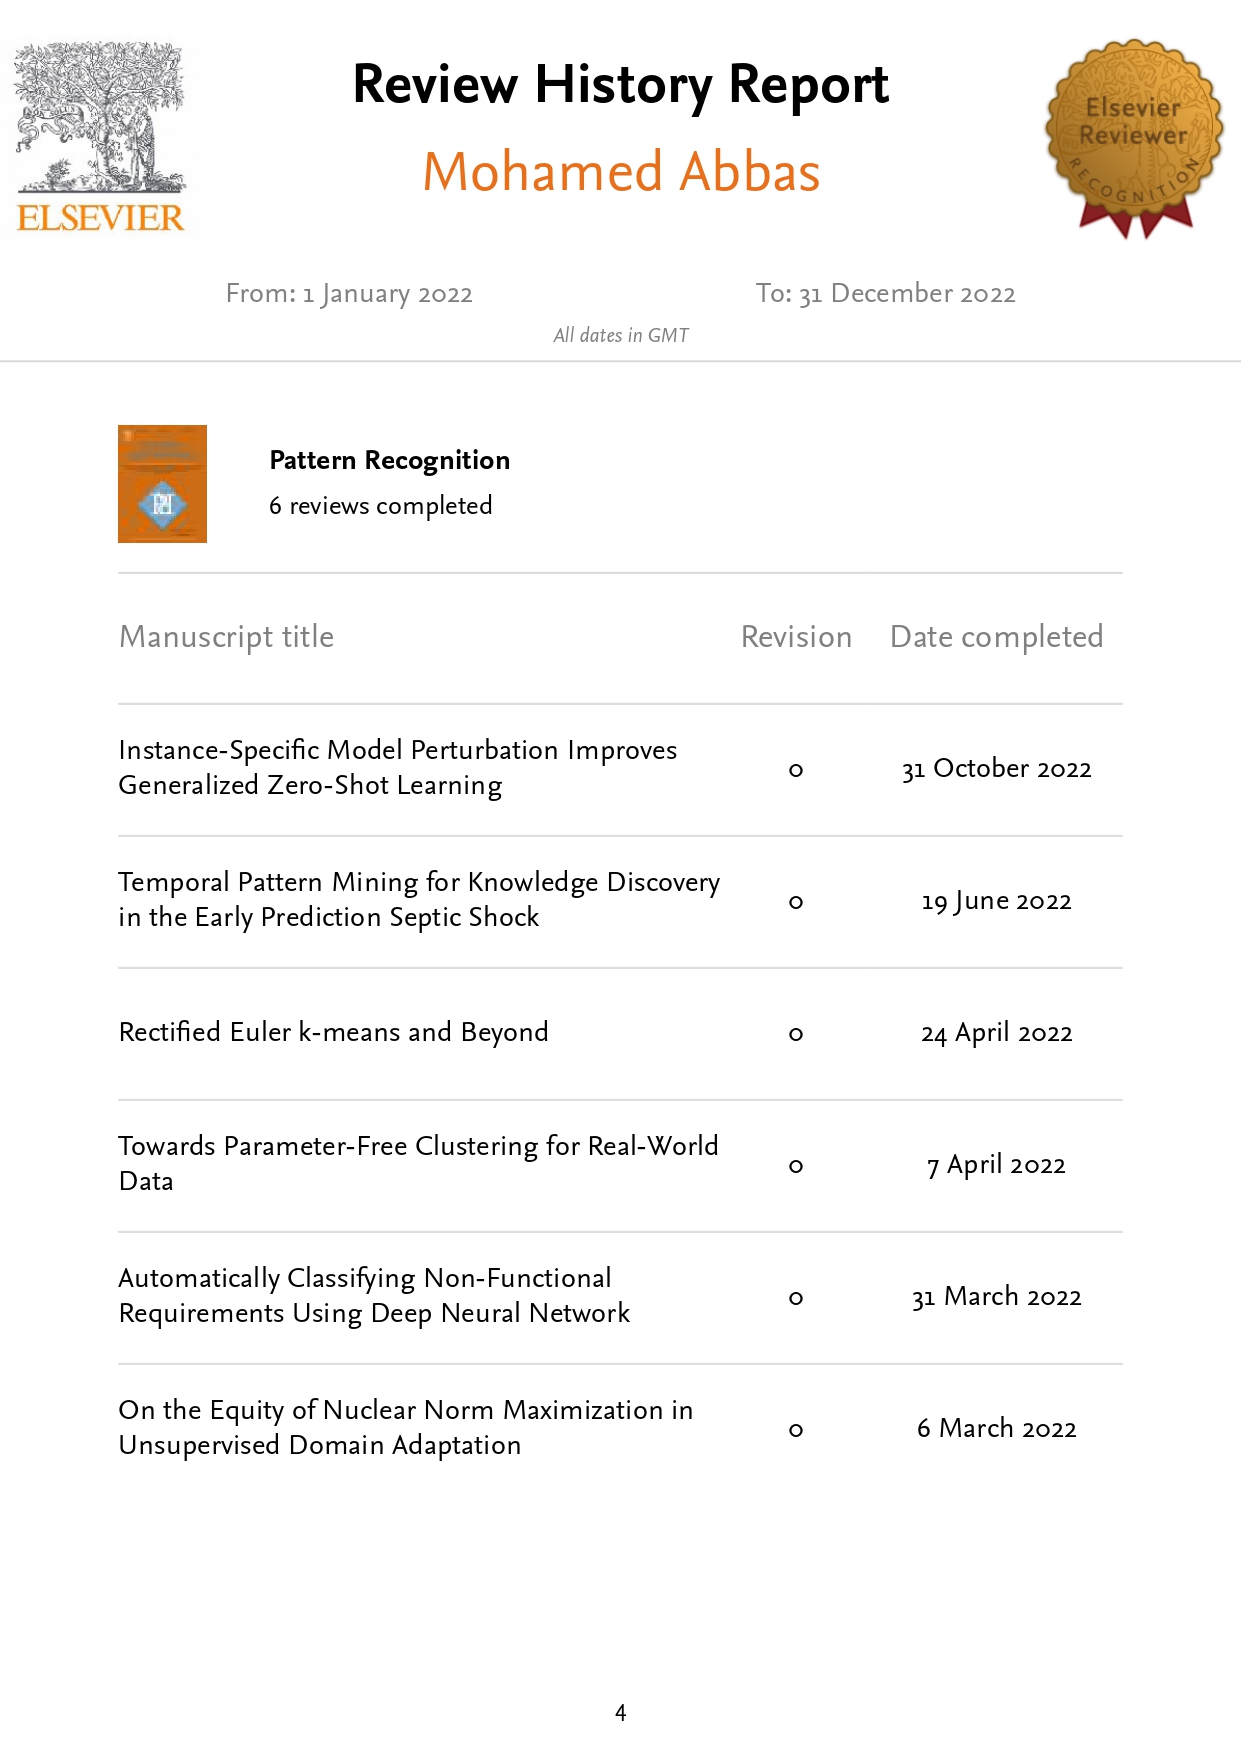Click the From 1 January 2022 date
1241x1754 pixels.
tap(349, 294)
